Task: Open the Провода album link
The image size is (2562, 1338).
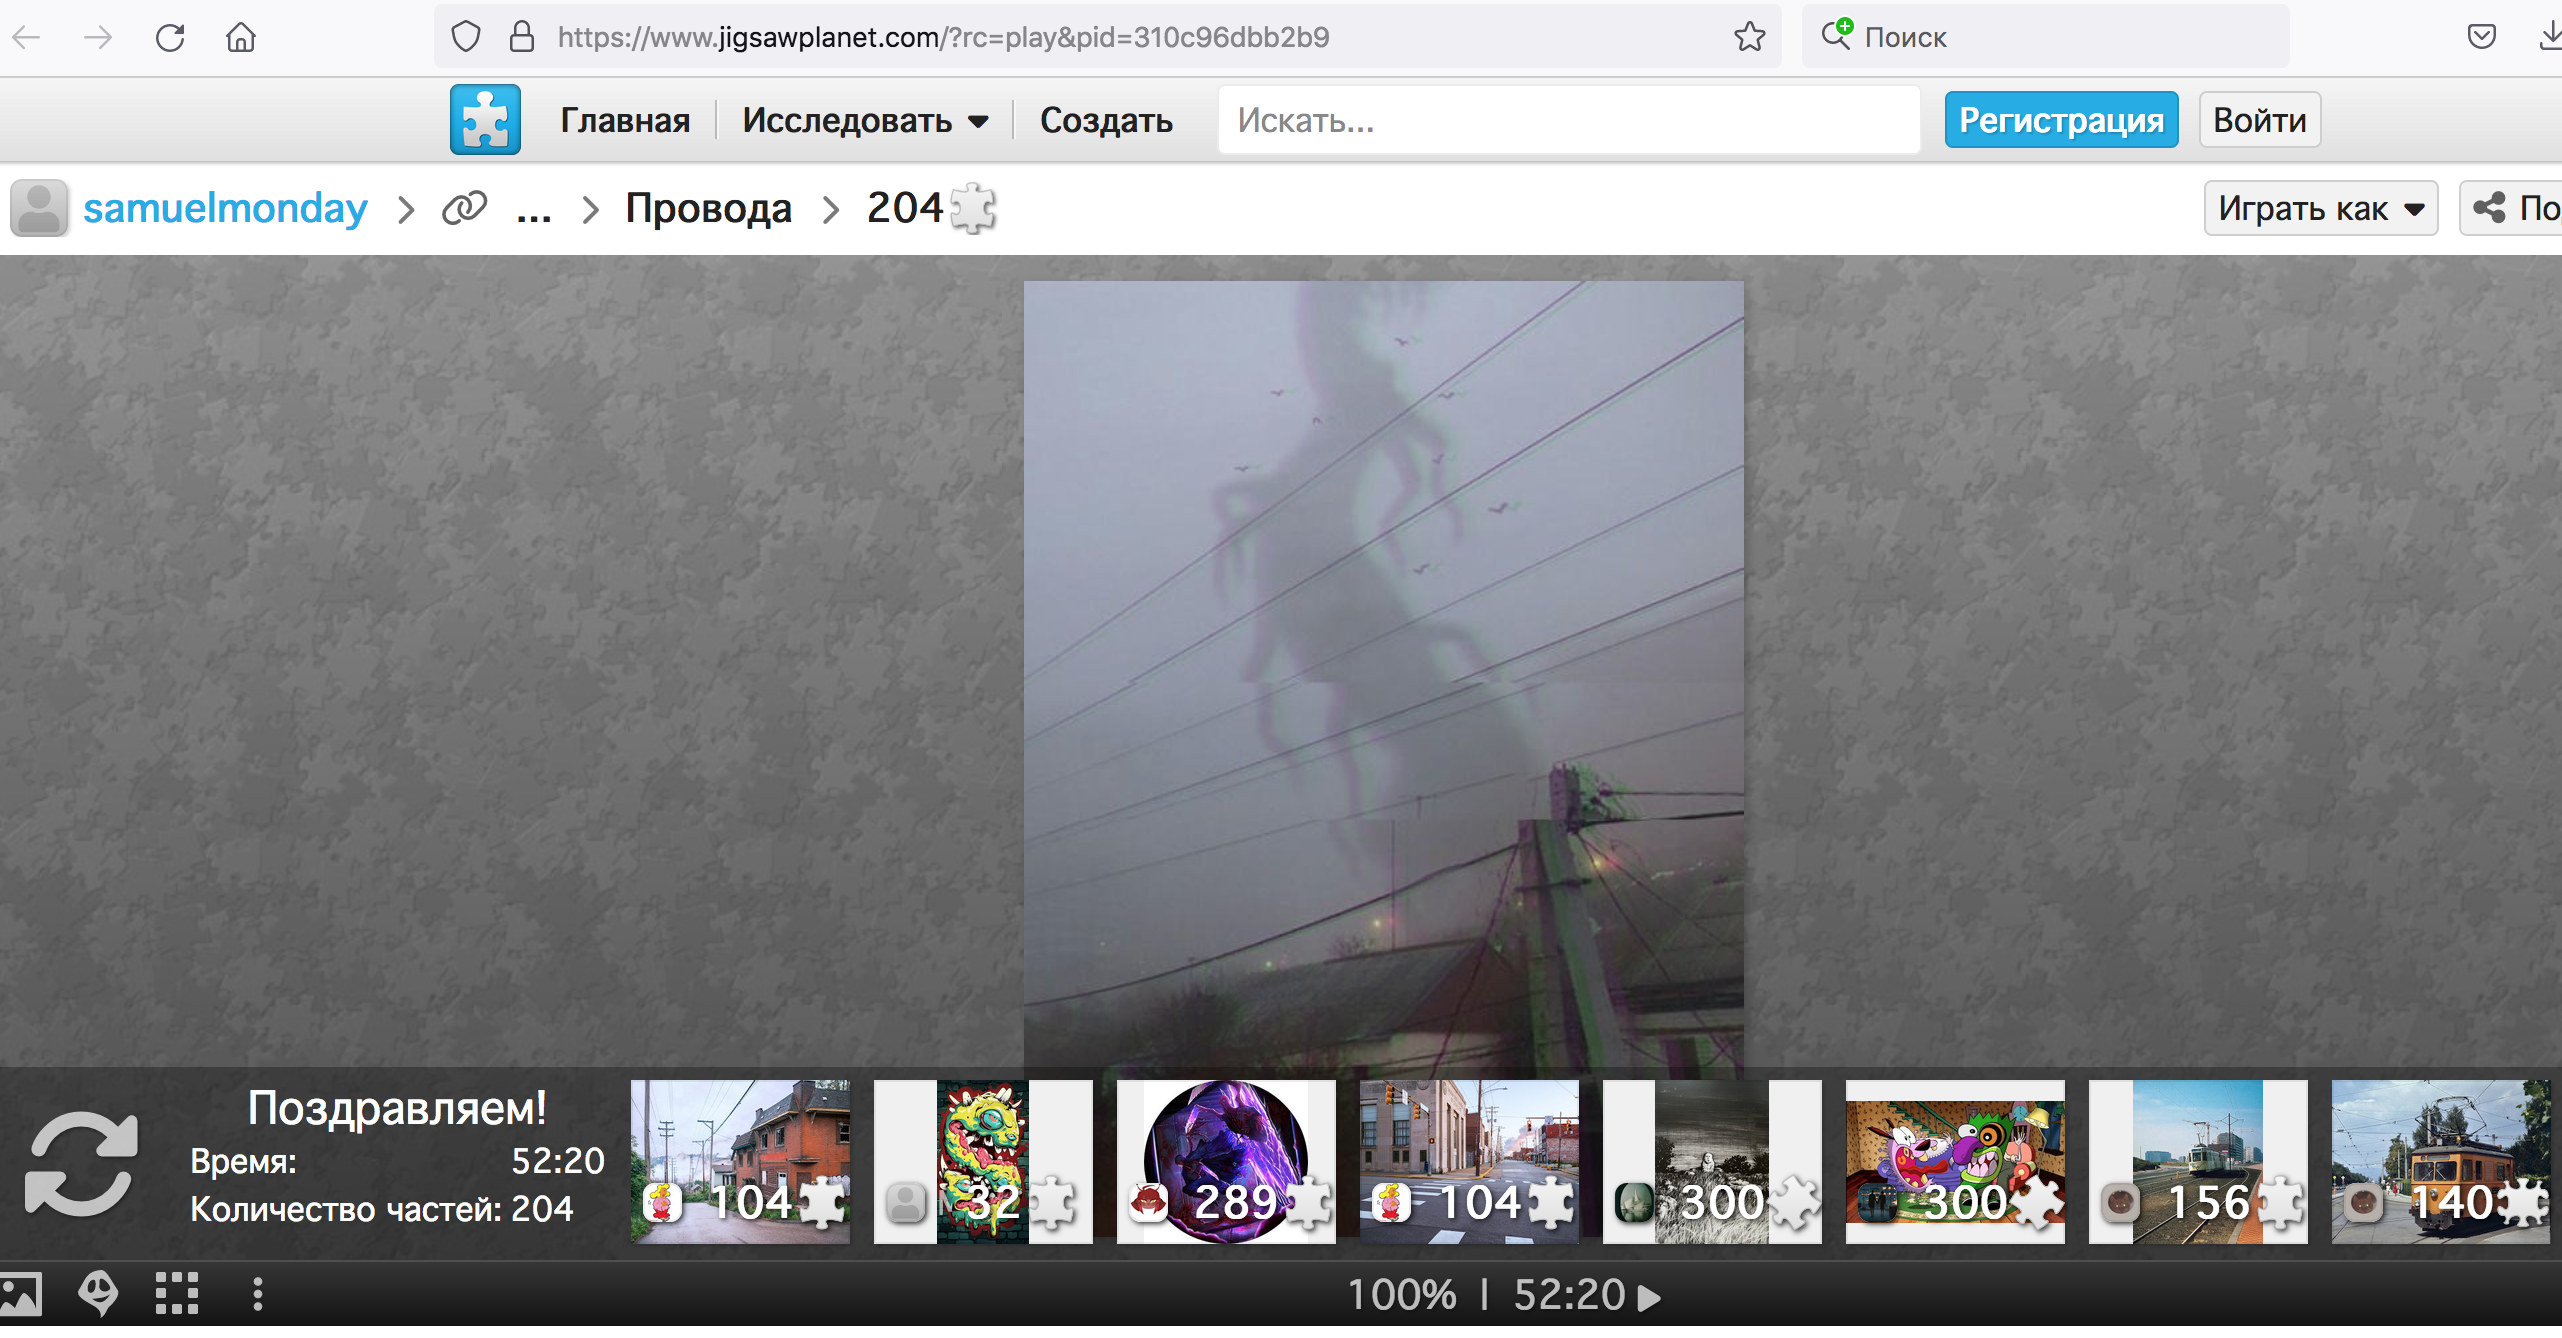Action: coord(709,208)
